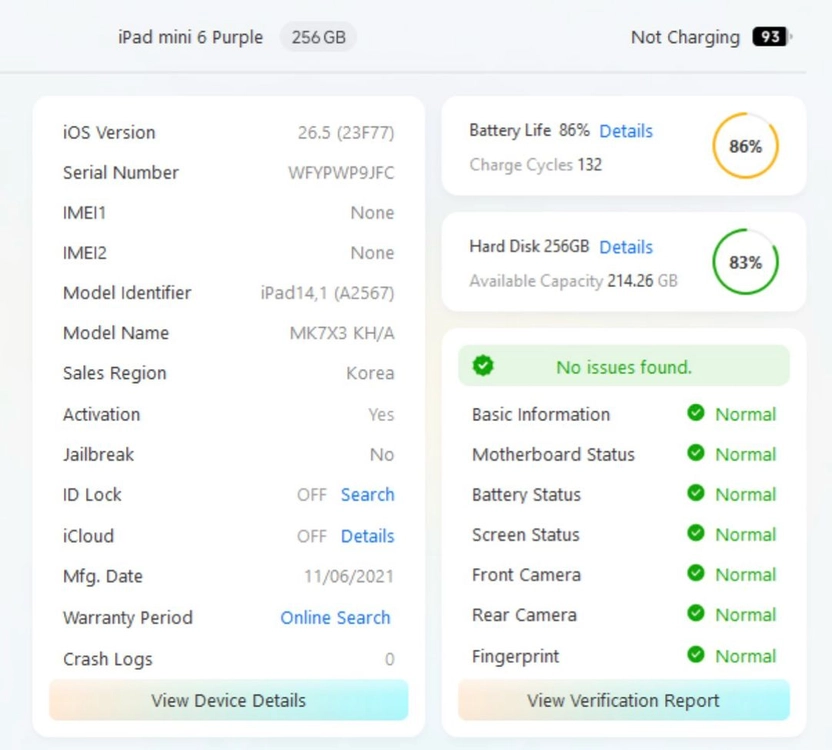Image resolution: width=832 pixels, height=750 pixels.
Task: Click the IMEI2 None value
Action: click(372, 253)
